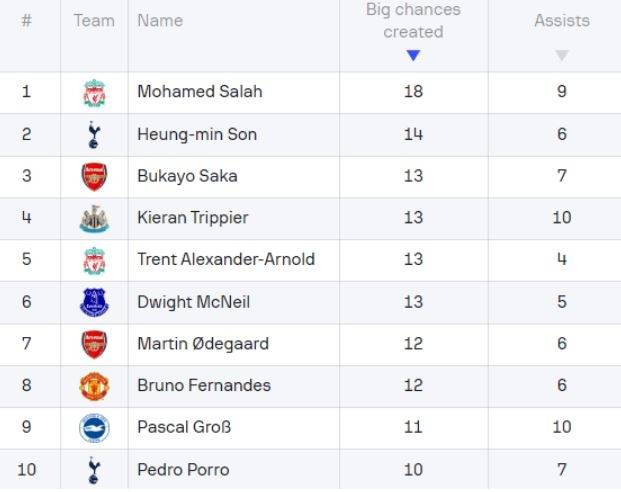Viewport: 621px width, 492px height.
Task: Click the Team column header
Action: 94,21
